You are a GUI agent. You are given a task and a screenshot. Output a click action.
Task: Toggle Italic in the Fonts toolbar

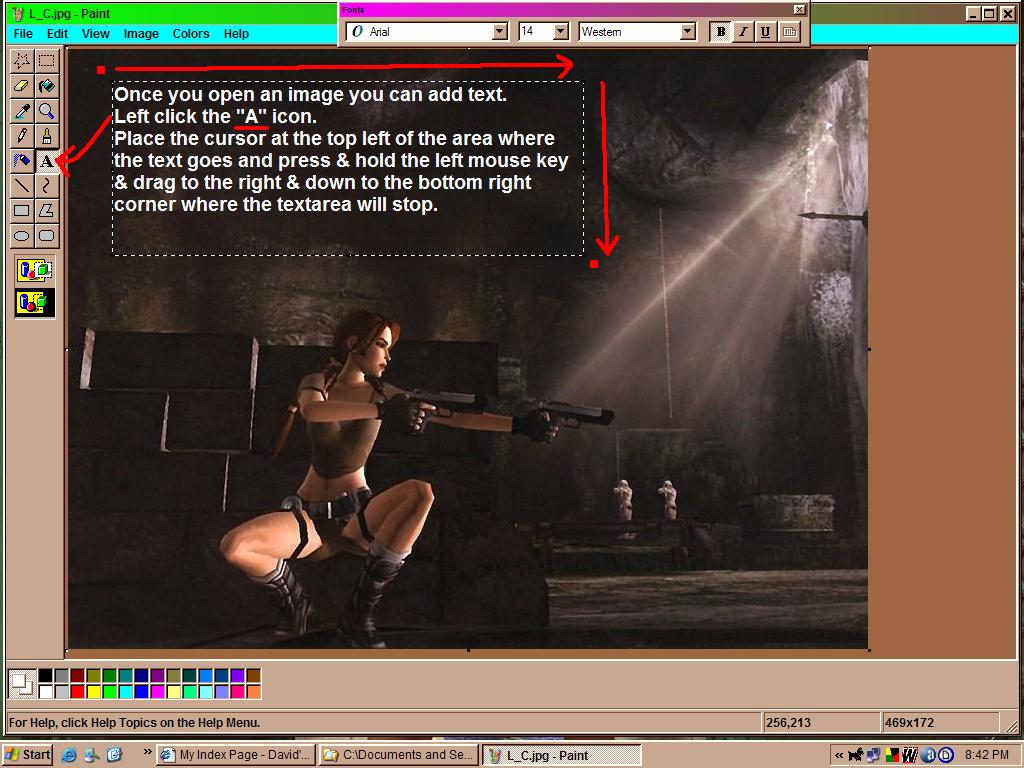(743, 32)
